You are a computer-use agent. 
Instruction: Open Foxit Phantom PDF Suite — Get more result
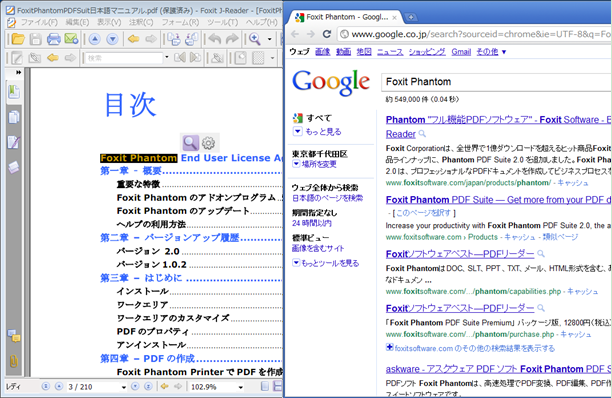(x=498, y=200)
